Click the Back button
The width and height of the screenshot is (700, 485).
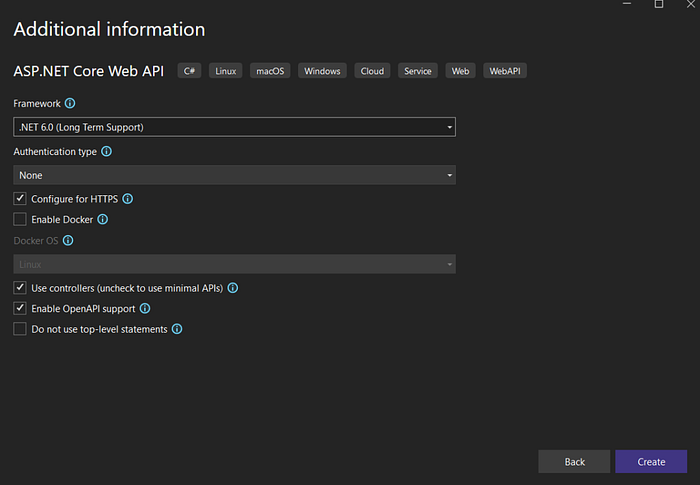574,461
